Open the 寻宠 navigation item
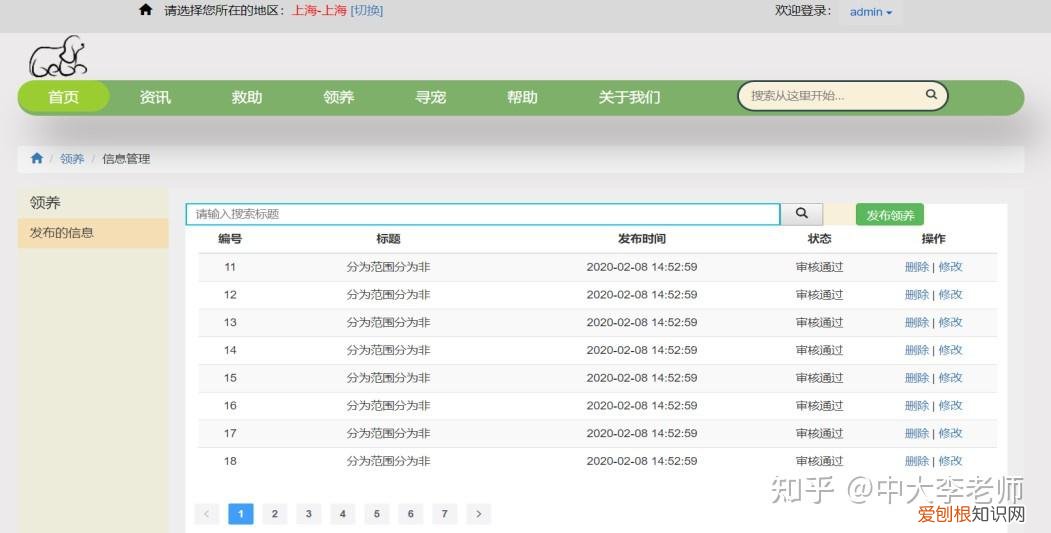 430,97
